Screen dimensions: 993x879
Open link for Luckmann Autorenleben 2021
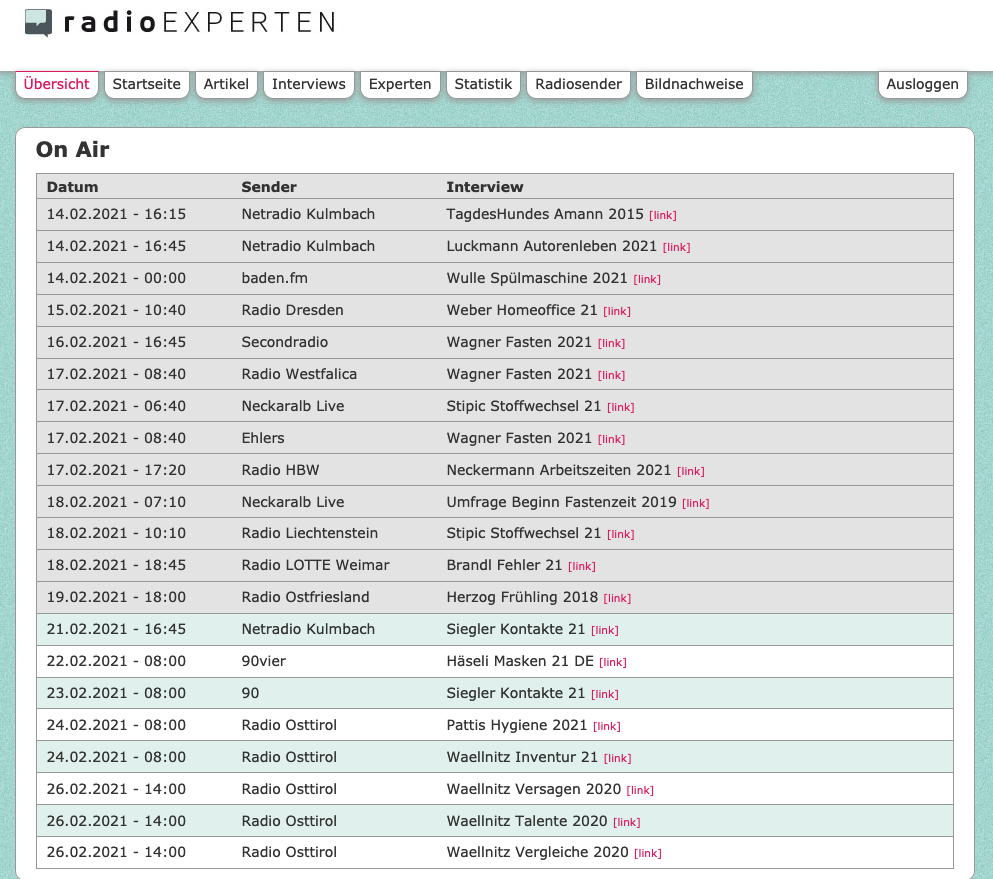[676, 248]
